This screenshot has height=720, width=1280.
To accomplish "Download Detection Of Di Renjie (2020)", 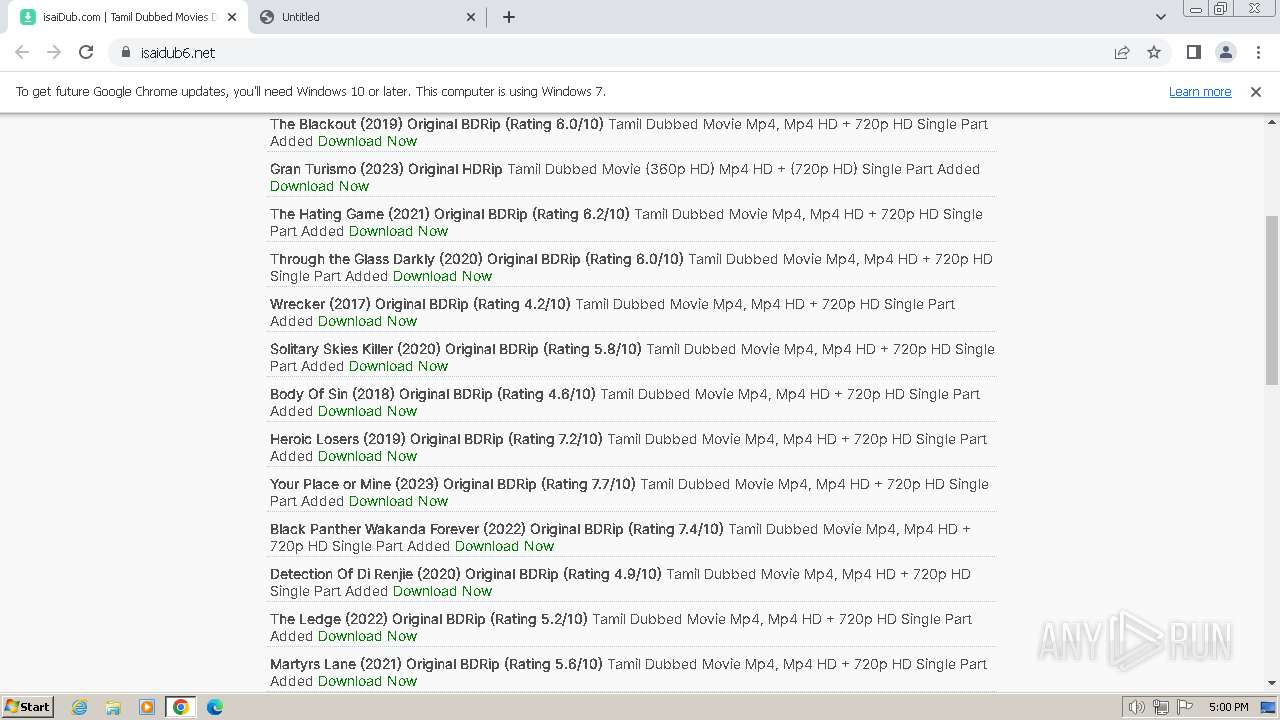I will (x=442, y=591).
